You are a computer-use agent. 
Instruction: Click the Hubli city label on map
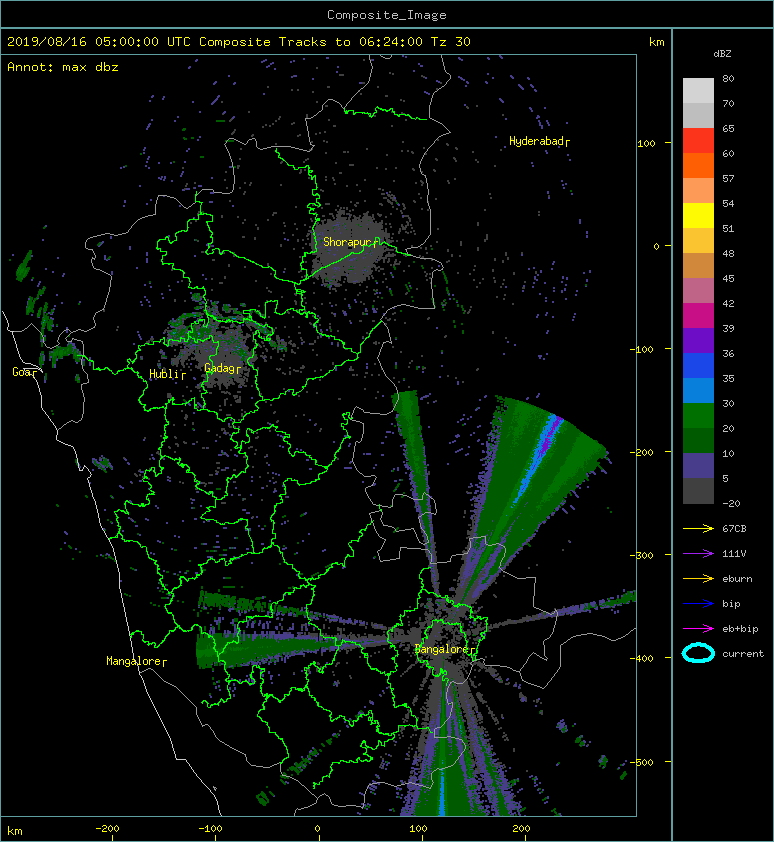(x=167, y=374)
